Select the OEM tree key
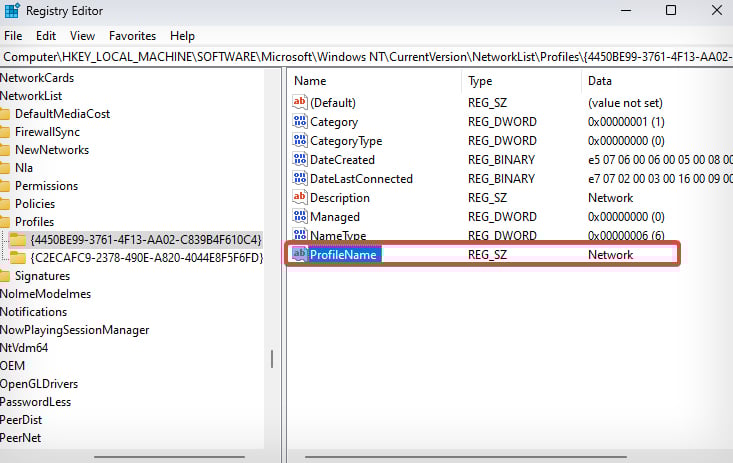The width and height of the screenshot is (733, 463). point(12,366)
